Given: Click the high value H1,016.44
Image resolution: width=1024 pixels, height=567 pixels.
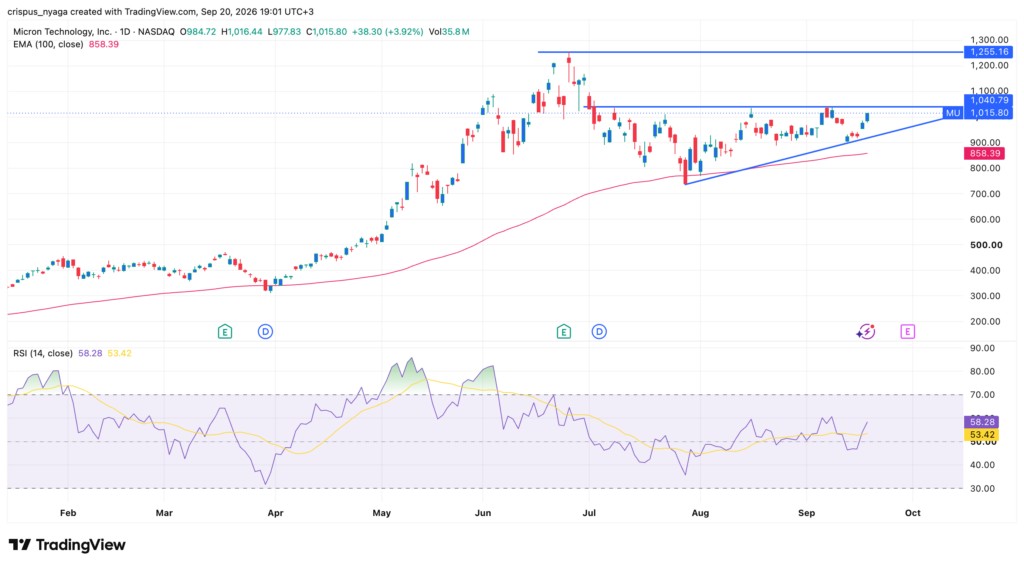Looking at the screenshot, I should [242, 31].
